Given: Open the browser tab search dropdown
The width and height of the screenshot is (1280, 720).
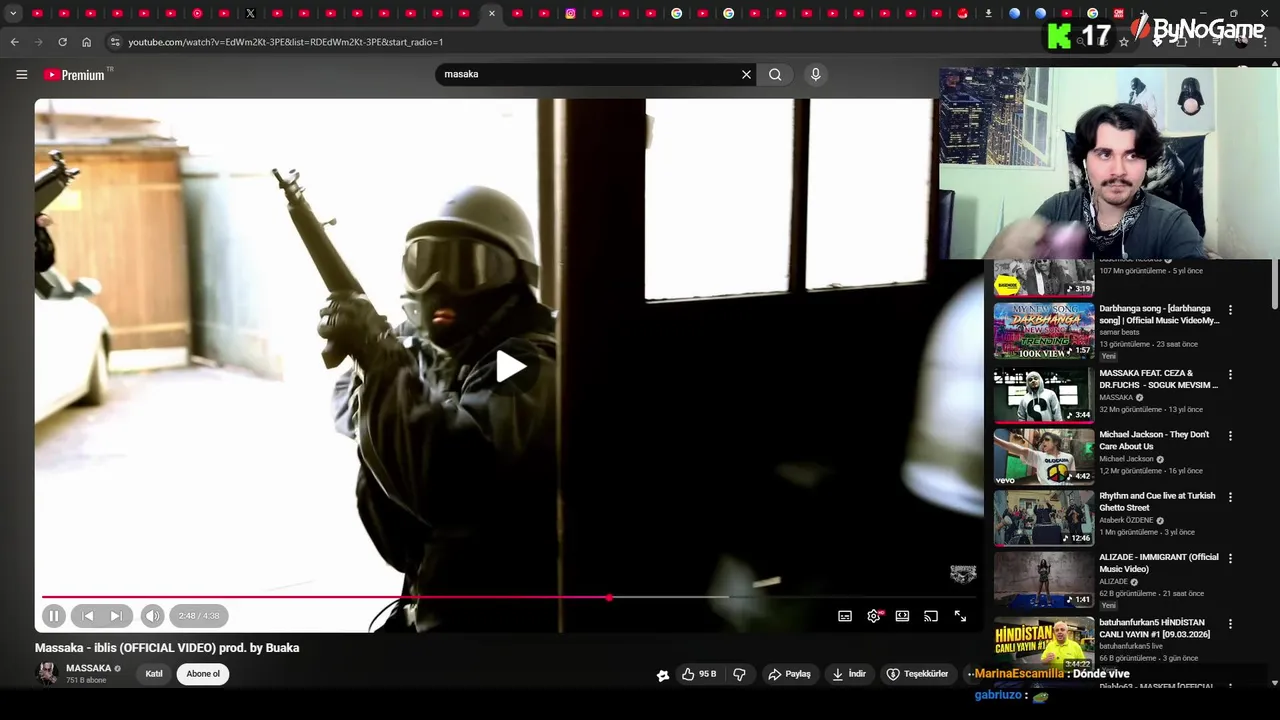Looking at the screenshot, I should pos(13,13).
